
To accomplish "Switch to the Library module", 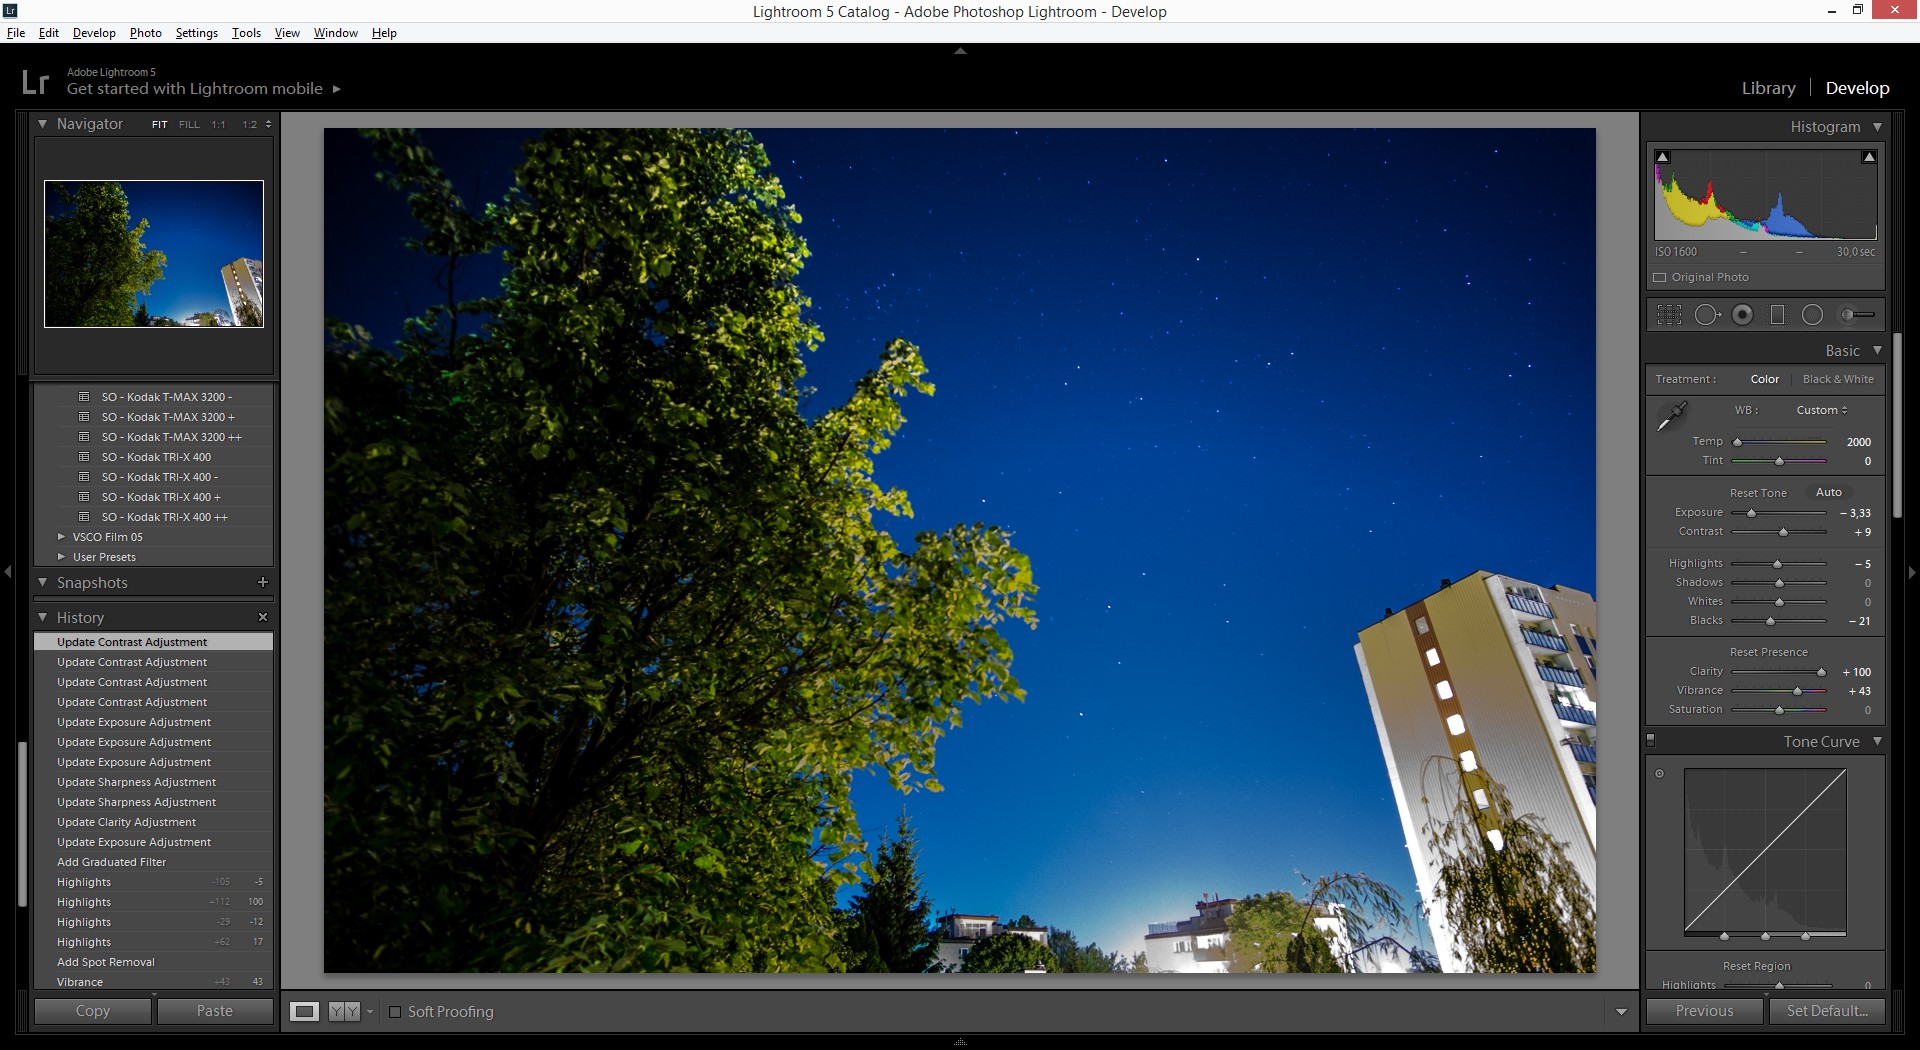I will (1768, 88).
